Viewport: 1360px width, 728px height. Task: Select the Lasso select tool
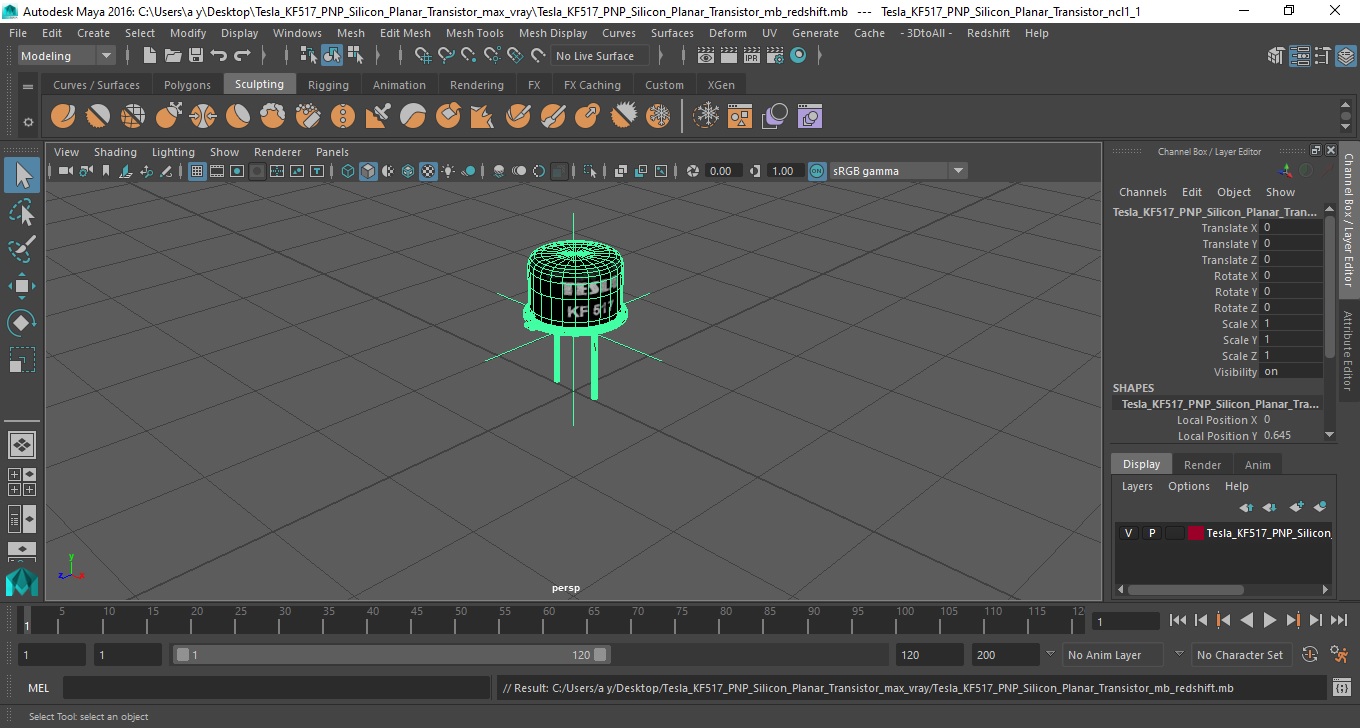pos(22,213)
